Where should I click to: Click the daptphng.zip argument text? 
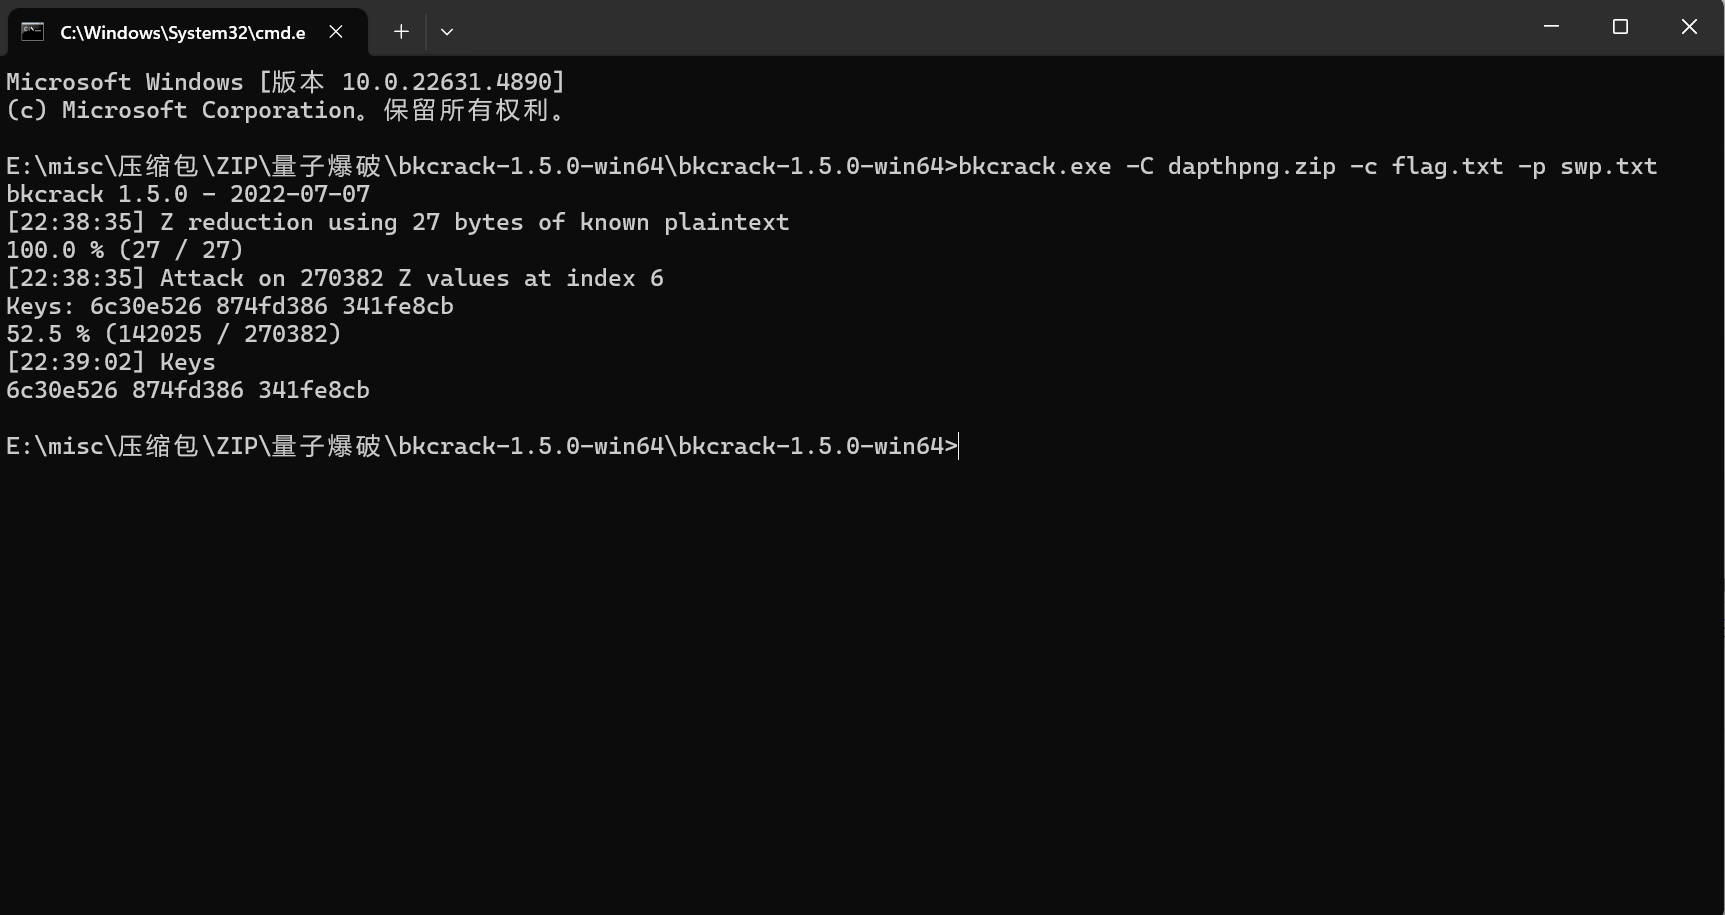pyautogui.click(x=1252, y=166)
